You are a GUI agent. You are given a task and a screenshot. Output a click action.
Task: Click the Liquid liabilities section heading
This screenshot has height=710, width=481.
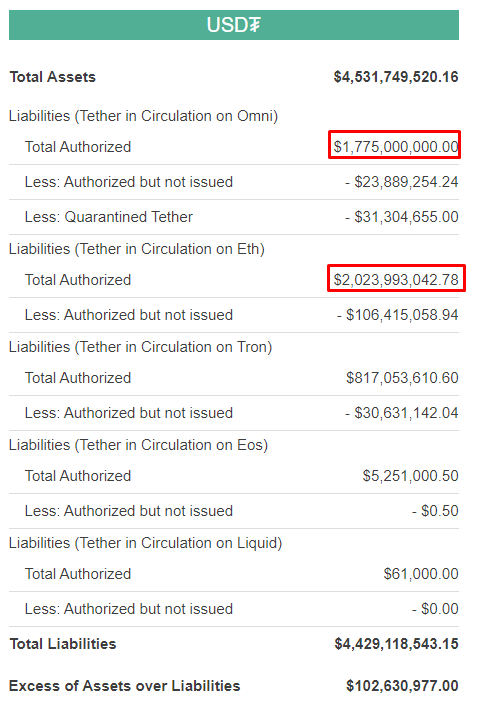click(x=145, y=543)
